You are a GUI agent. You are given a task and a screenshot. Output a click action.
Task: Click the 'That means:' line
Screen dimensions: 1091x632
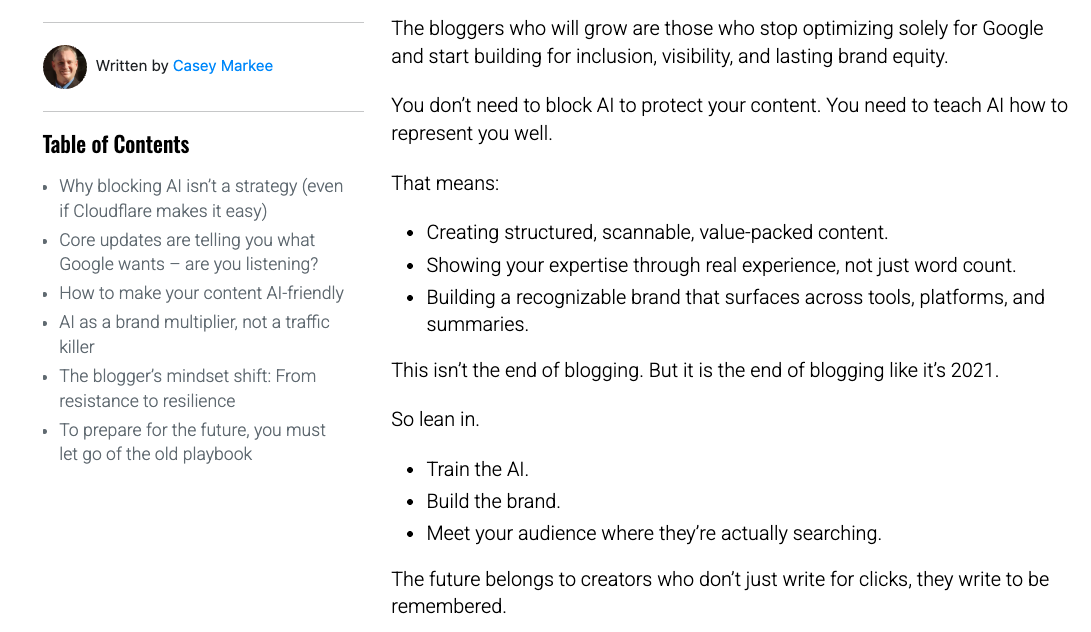pos(445,184)
